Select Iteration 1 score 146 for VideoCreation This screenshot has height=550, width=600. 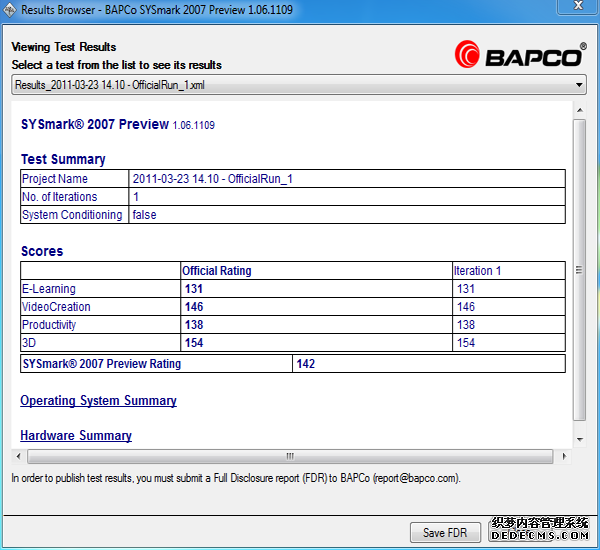pos(466,307)
